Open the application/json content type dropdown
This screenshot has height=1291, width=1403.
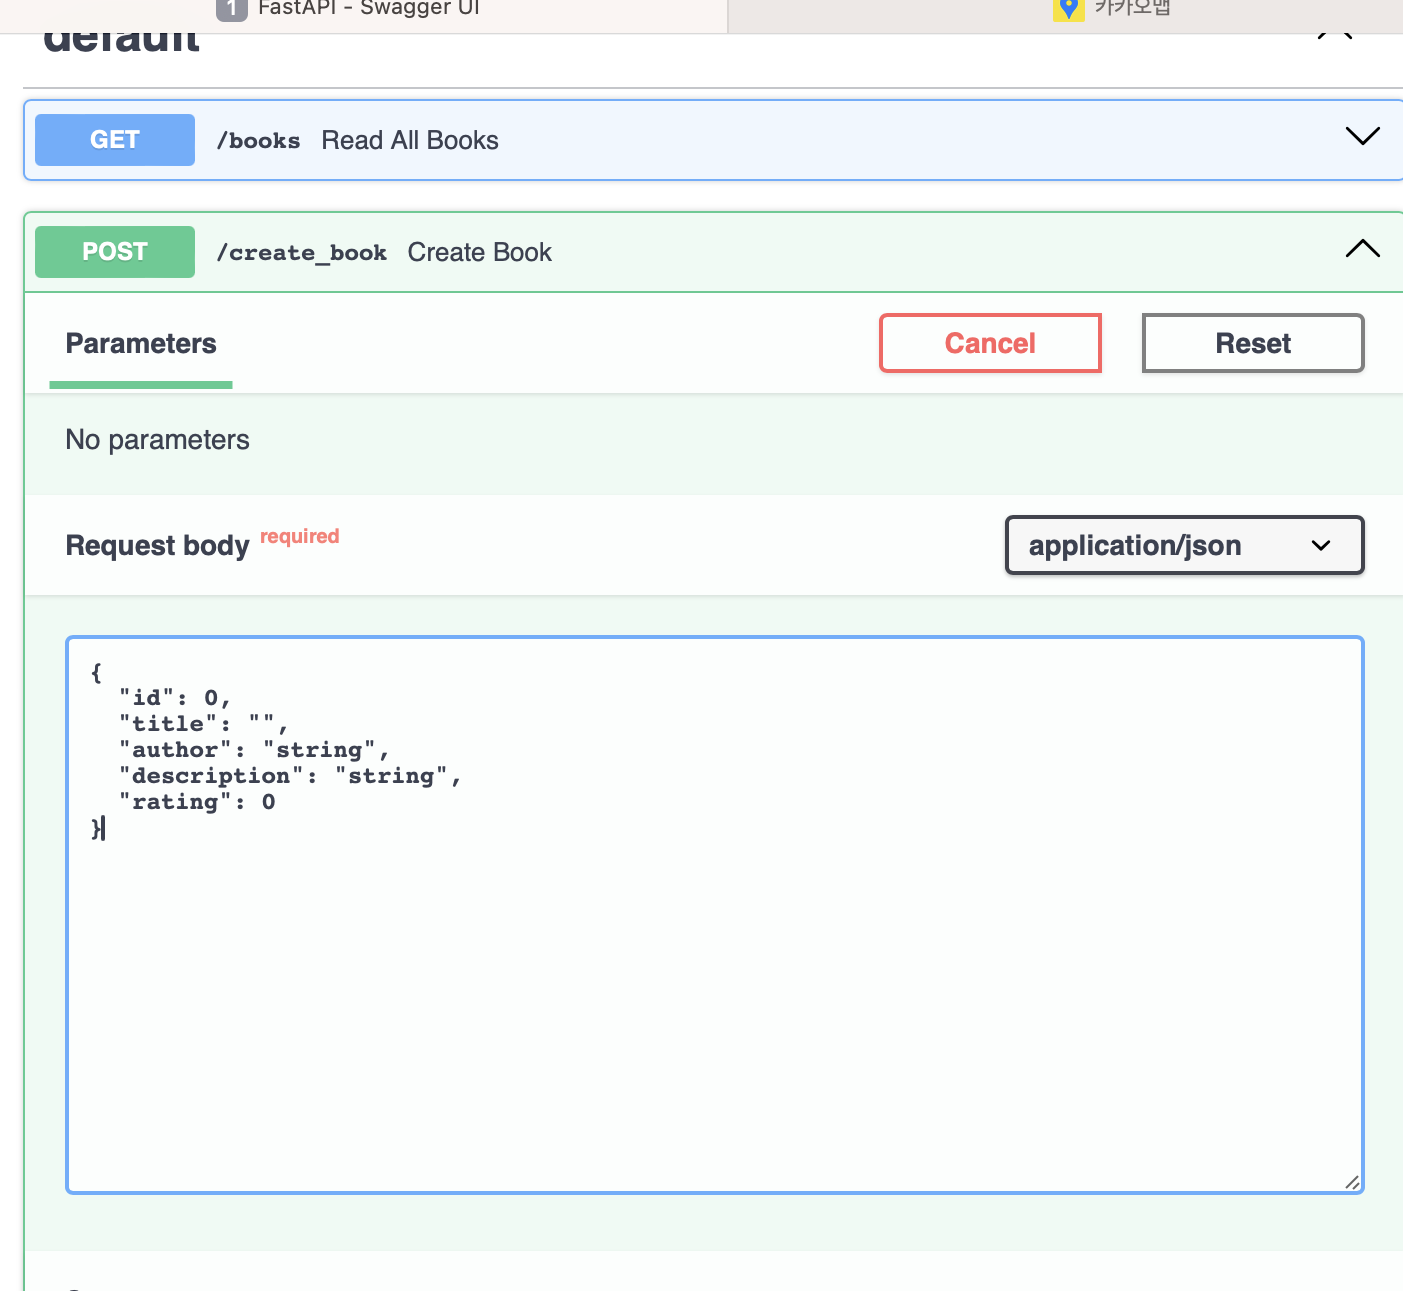pyautogui.click(x=1184, y=545)
